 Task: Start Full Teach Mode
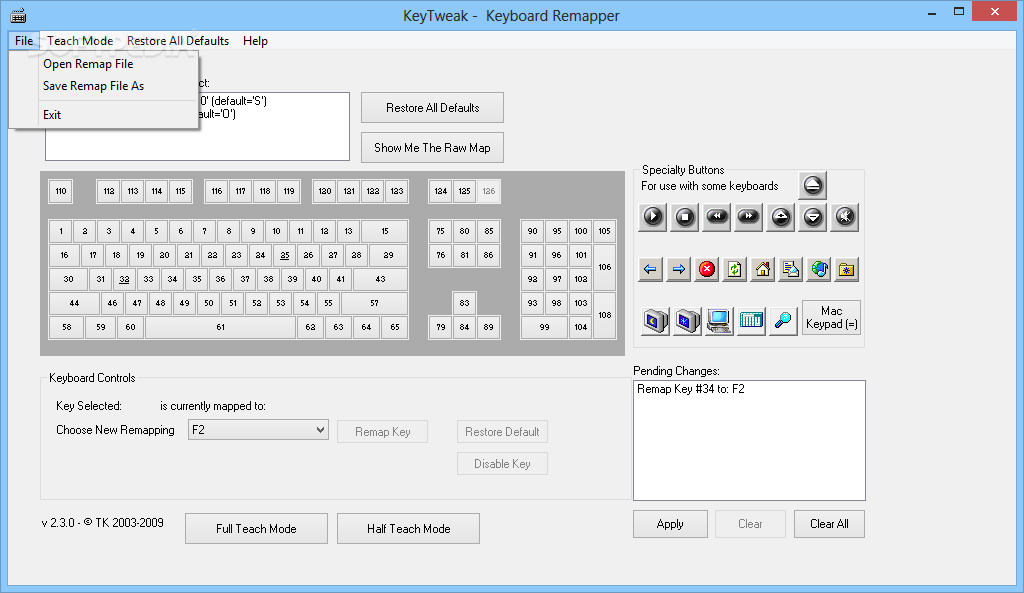pos(256,529)
